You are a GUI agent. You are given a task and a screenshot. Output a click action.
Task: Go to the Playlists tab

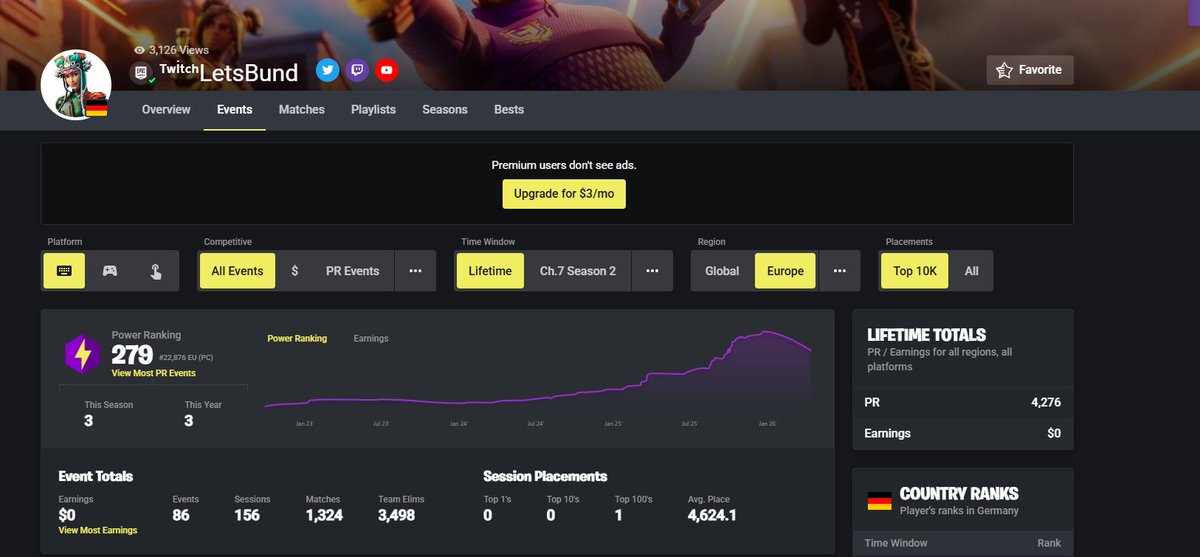[x=373, y=109]
